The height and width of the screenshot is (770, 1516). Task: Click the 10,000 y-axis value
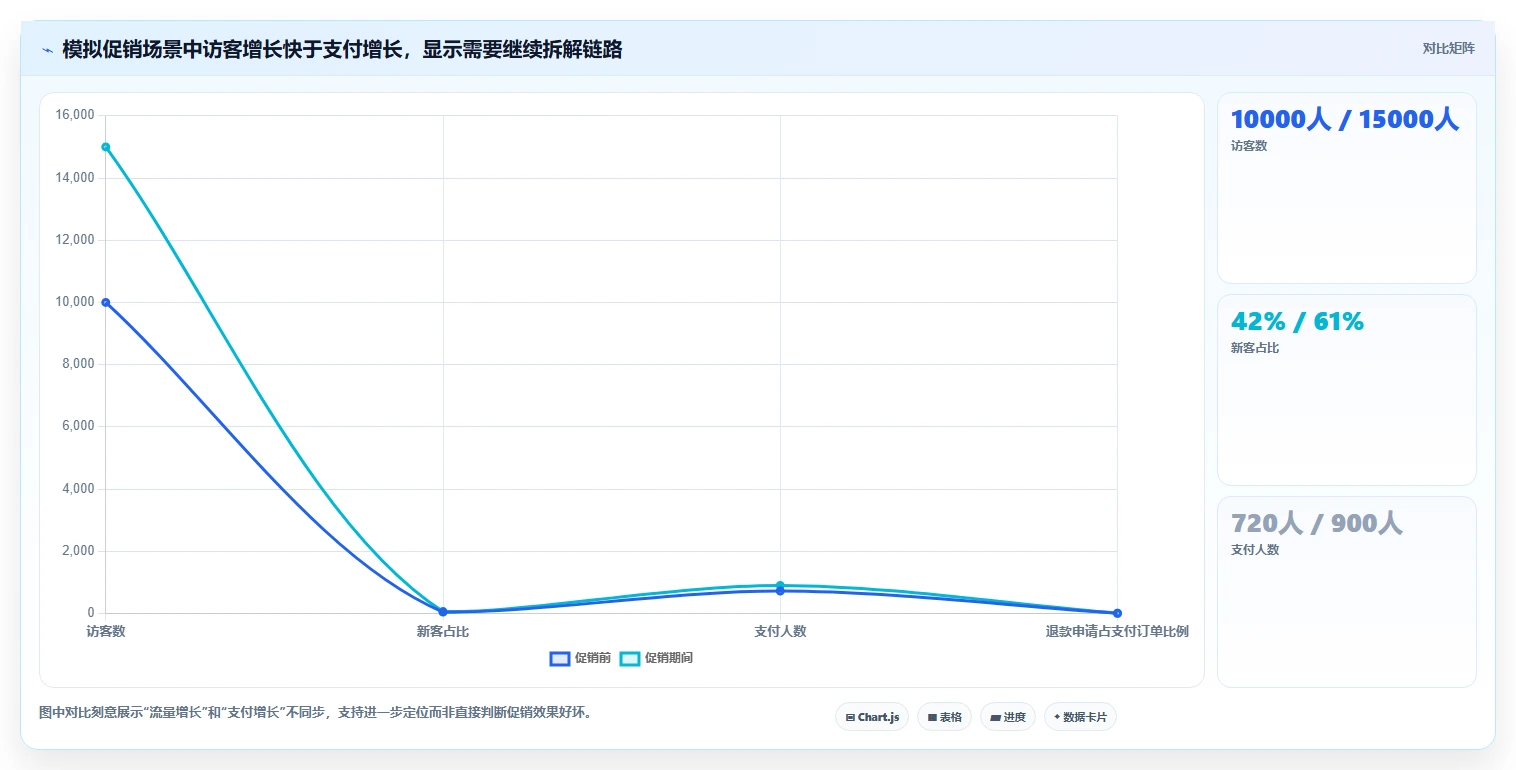click(x=75, y=302)
